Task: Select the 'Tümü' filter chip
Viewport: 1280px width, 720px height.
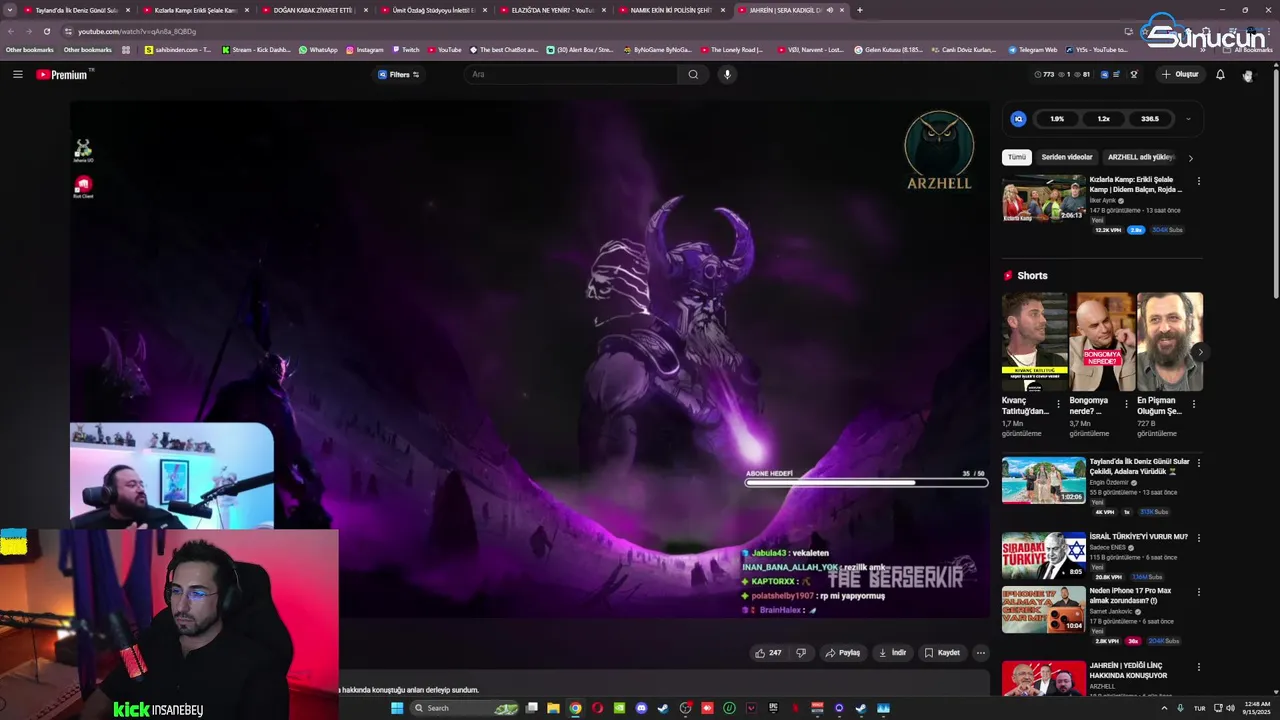Action: 1017,157
